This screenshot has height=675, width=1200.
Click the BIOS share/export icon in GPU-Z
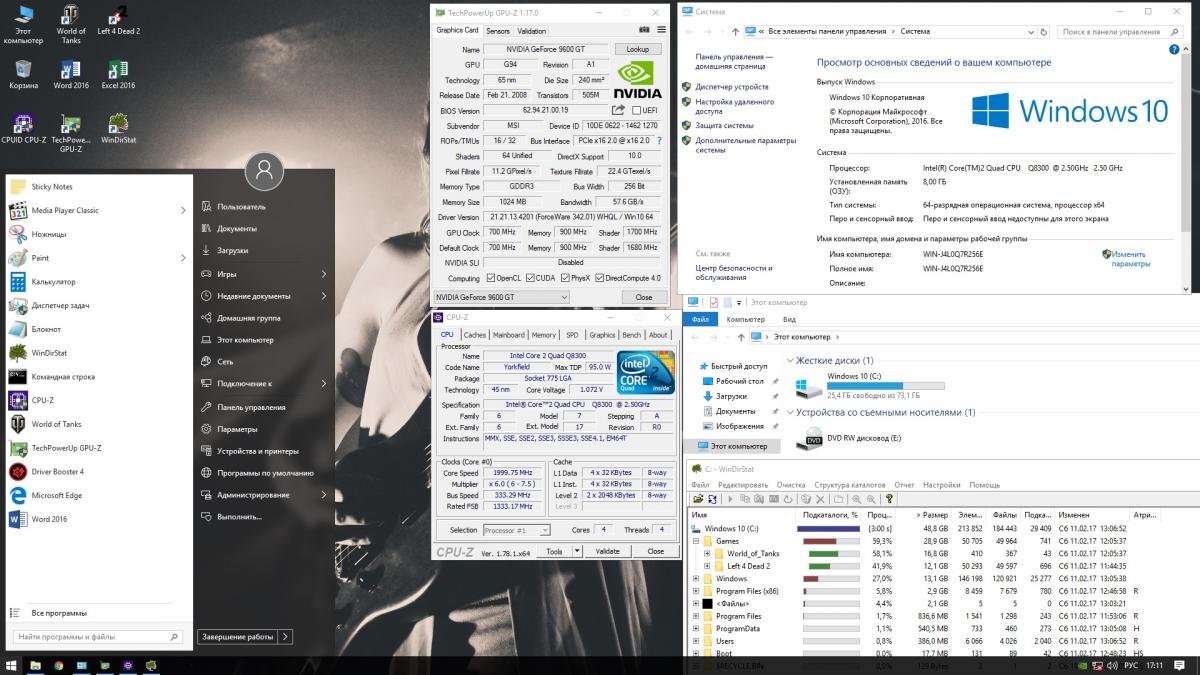618,110
